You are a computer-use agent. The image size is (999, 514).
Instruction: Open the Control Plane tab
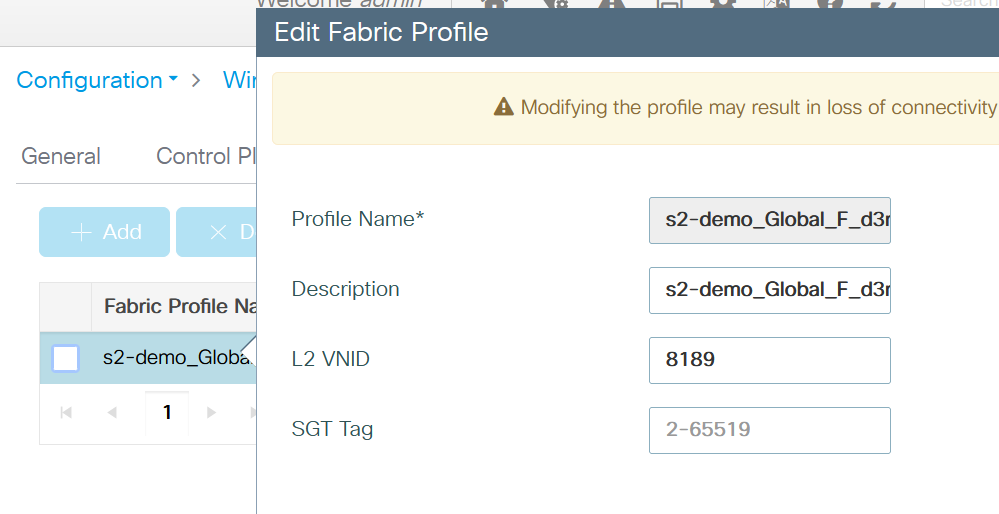(x=206, y=156)
